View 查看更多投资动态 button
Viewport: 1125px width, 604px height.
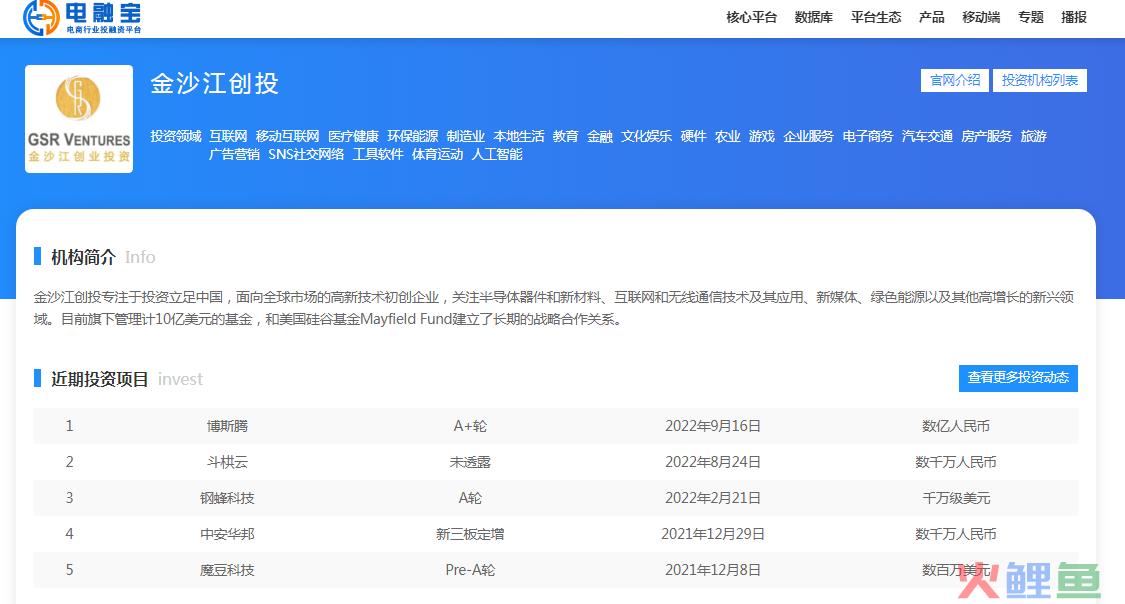tap(1018, 378)
